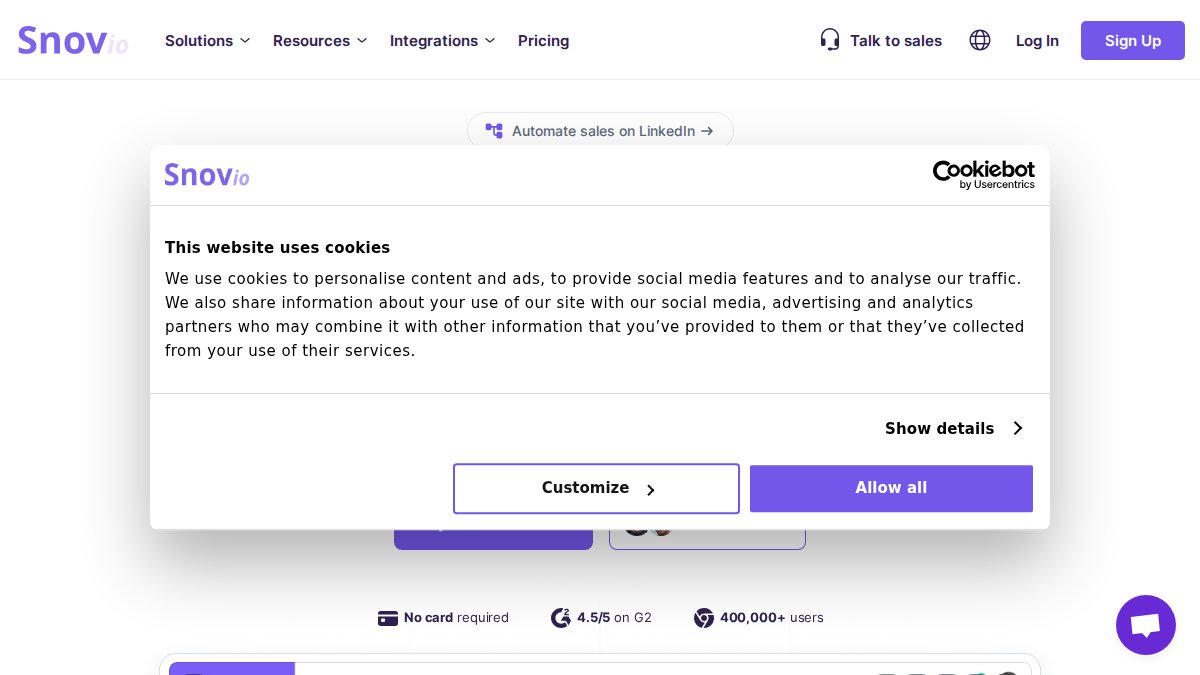This screenshot has width=1200, height=675.
Task: Click the Snov.io logo
Action: [73, 40]
